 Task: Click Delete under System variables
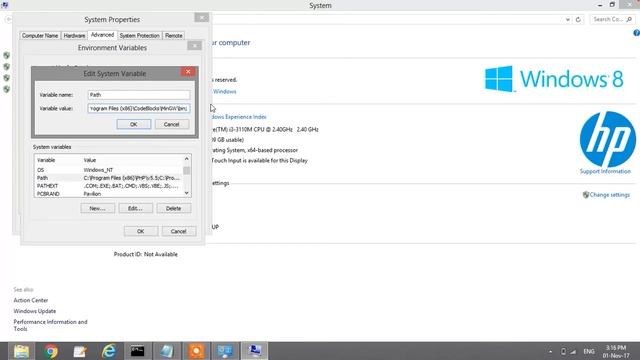pos(173,208)
